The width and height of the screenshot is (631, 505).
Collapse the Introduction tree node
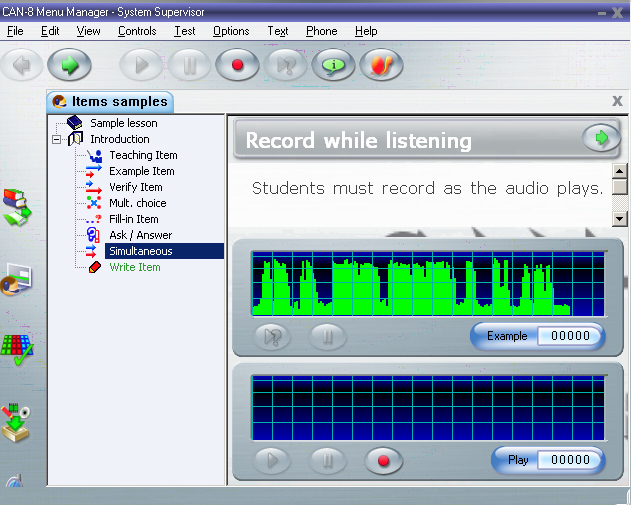tap(57, 140)
